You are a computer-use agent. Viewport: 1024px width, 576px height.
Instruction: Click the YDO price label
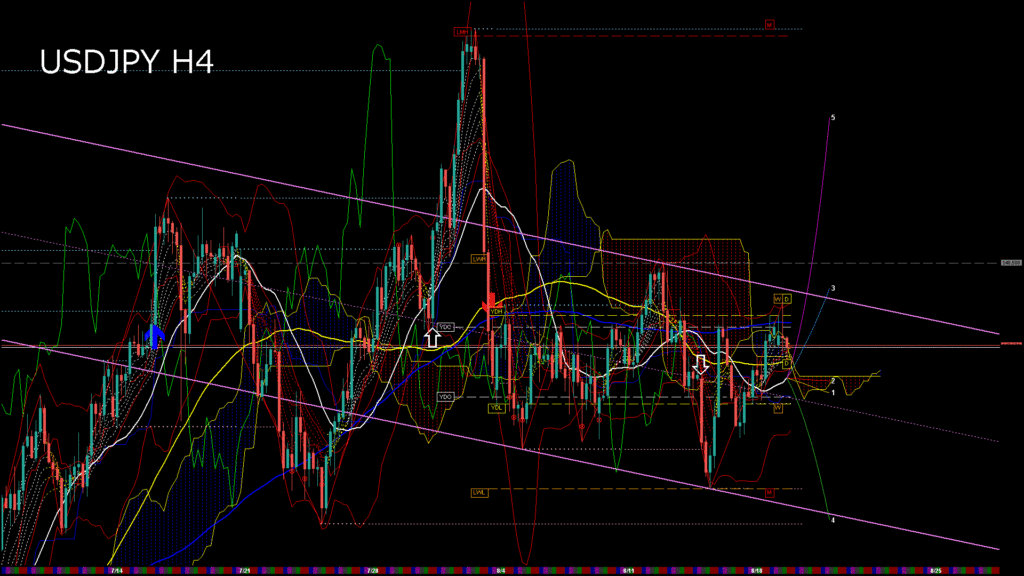[x=446, y=397]
